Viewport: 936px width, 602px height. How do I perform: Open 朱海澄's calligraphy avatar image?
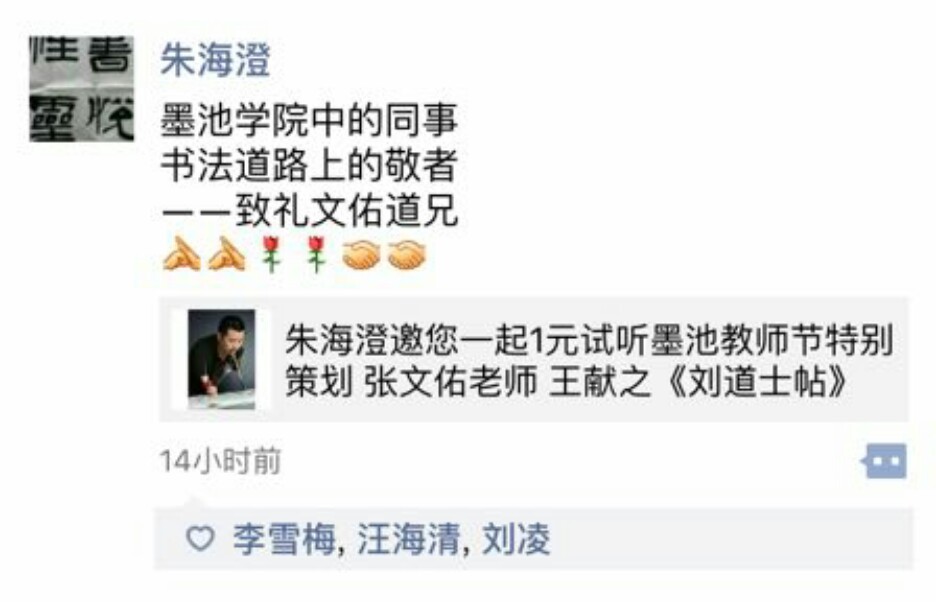[x=82, y=88]
